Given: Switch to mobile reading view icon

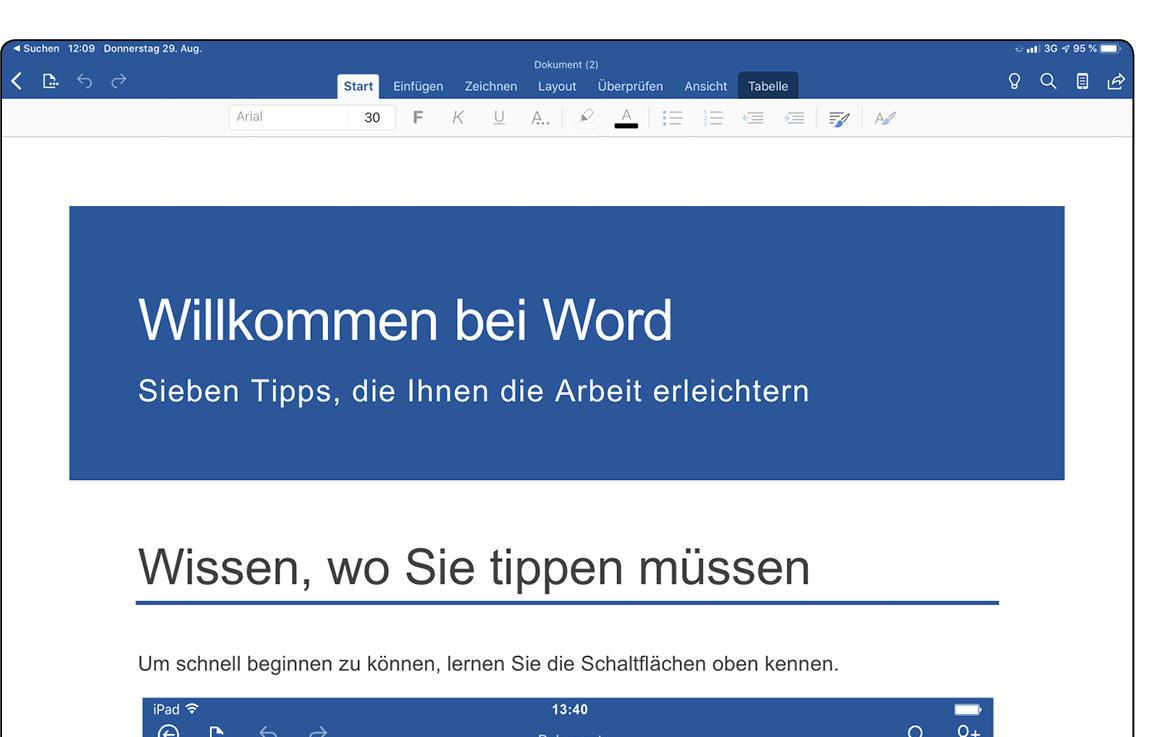Looking at the screenshot, I should tap(1082, 81).
